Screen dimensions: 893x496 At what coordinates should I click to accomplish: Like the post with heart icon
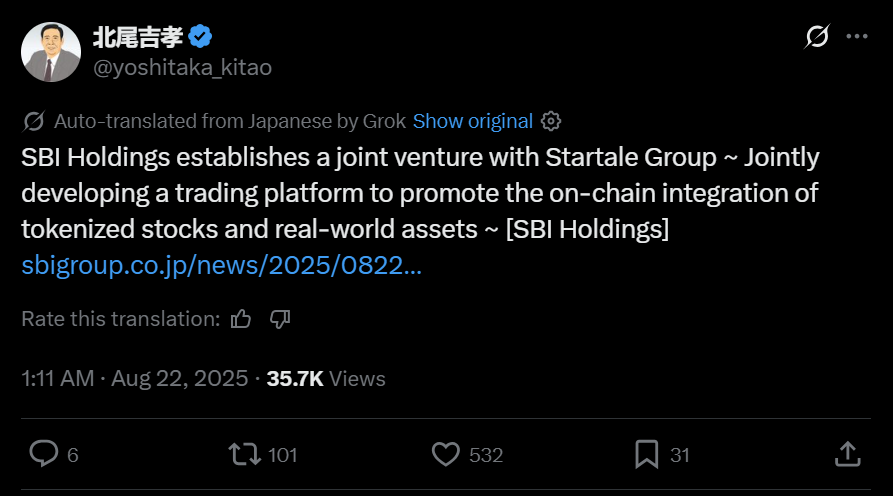[445, 455]
